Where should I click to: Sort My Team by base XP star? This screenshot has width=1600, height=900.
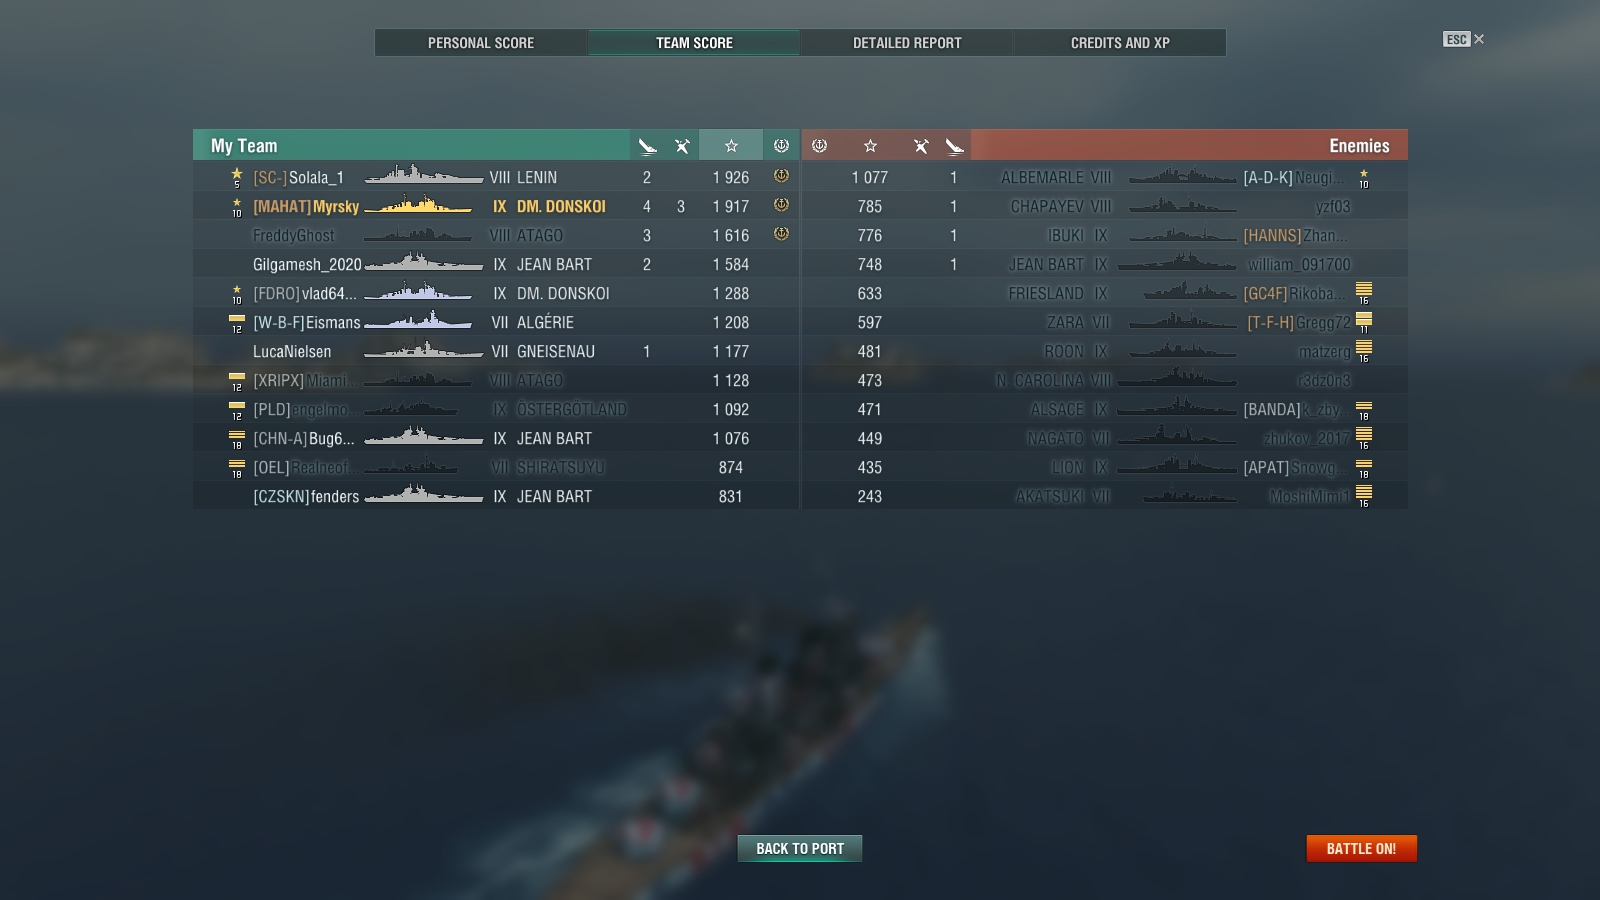point(731,146)
